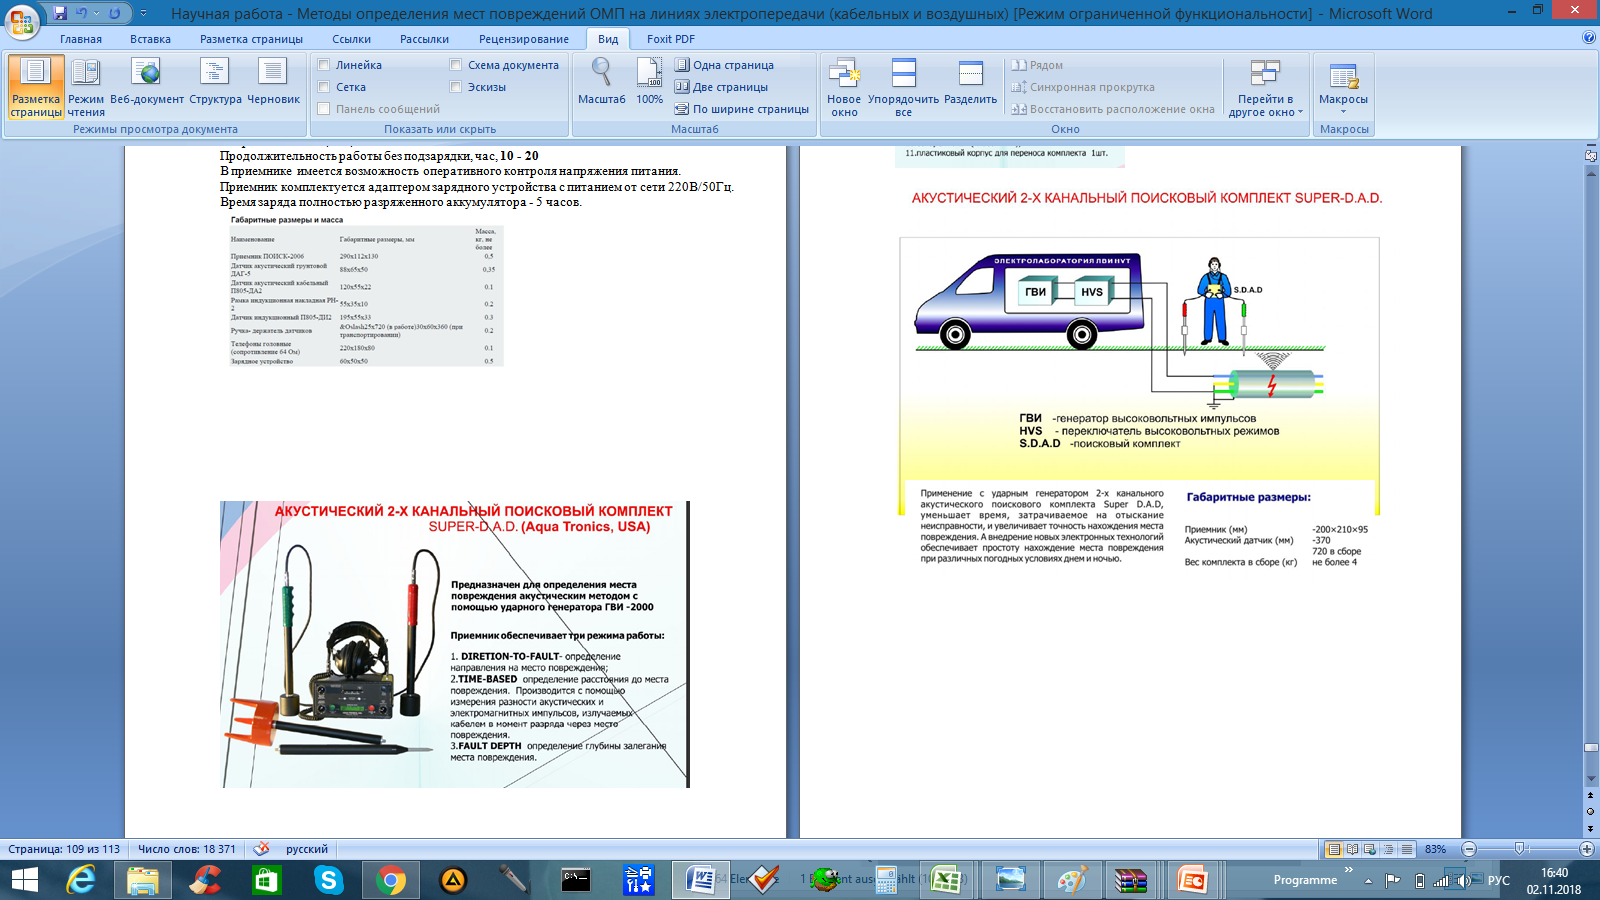Click the 83% zoom level button
The image size is (1600, 900).
1436,849
